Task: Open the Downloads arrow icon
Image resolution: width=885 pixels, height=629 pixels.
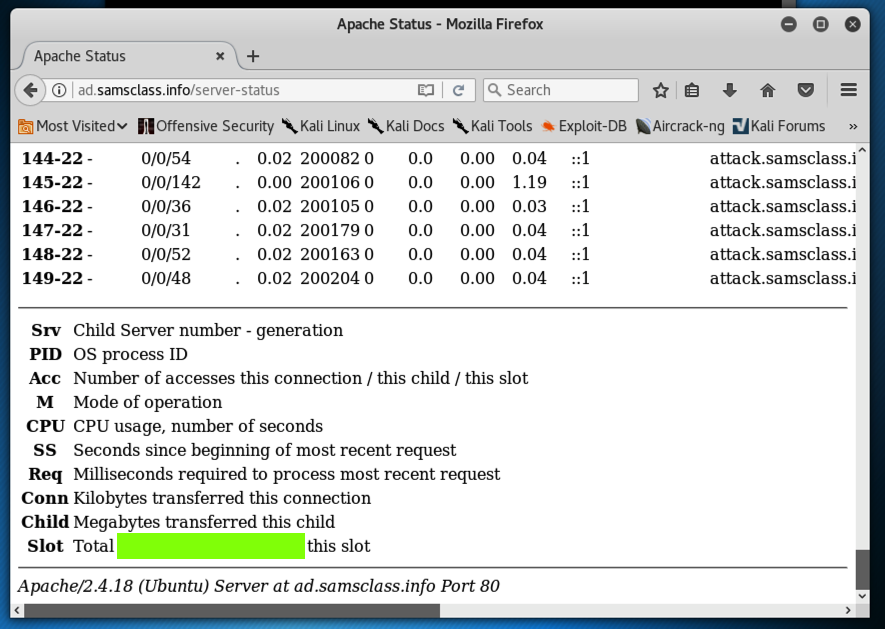Action: (x=729, y=90)
